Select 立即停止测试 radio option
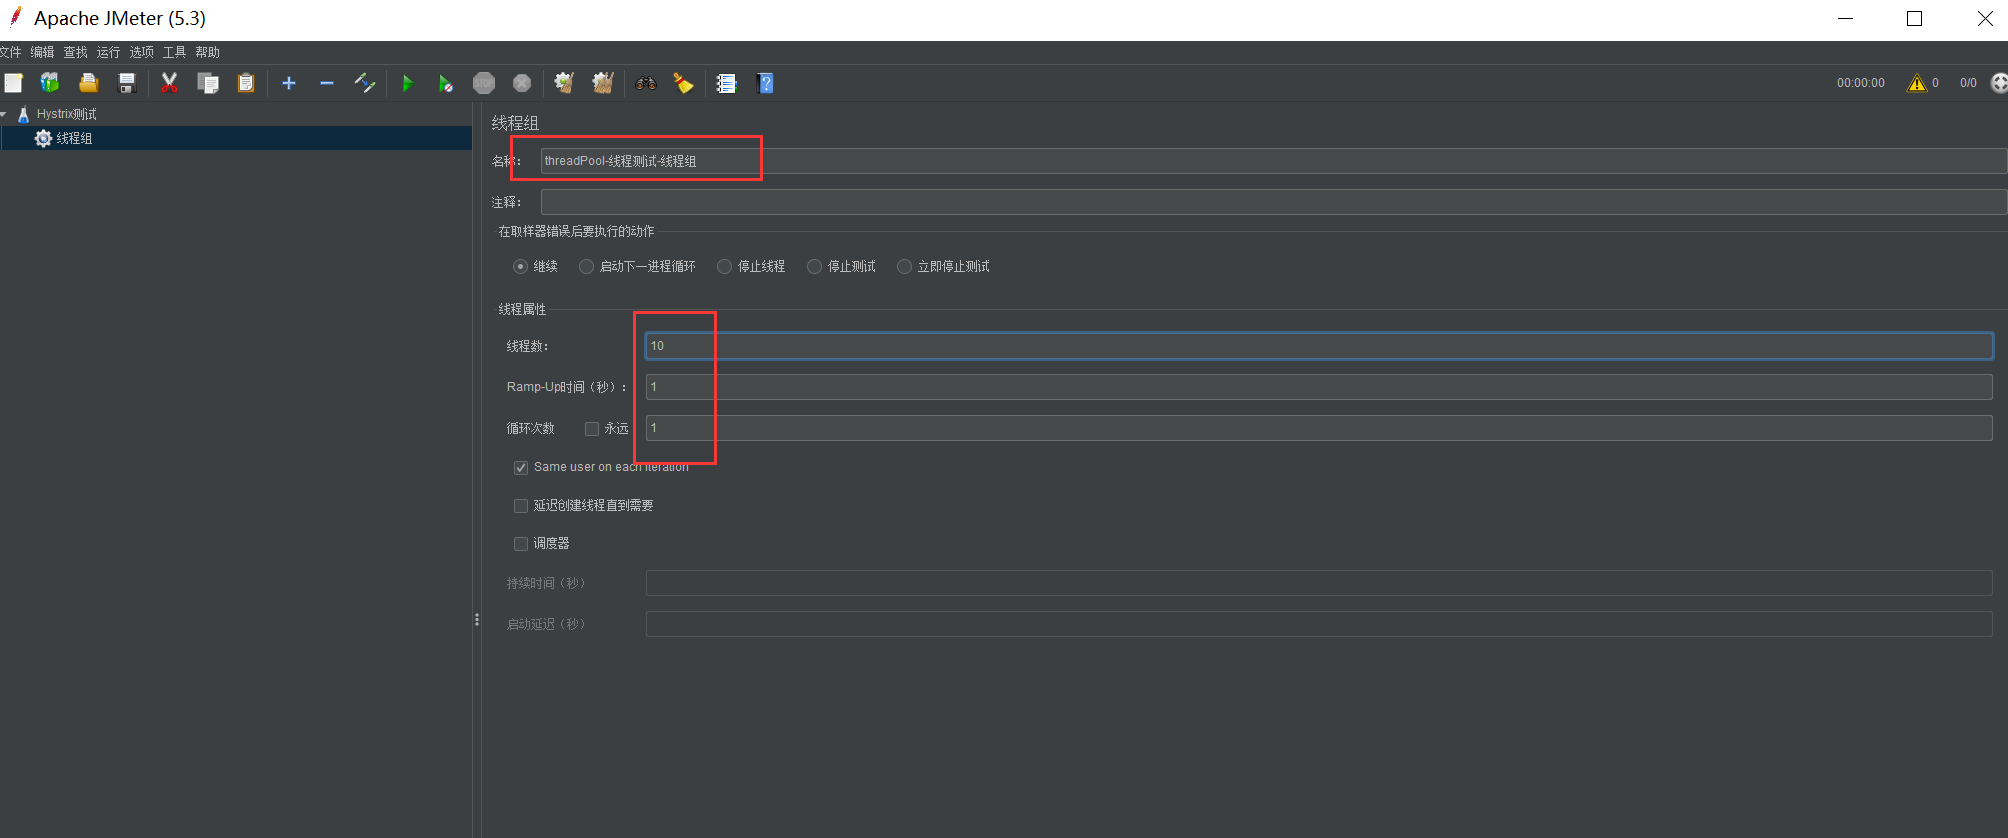 pos(904,266)
